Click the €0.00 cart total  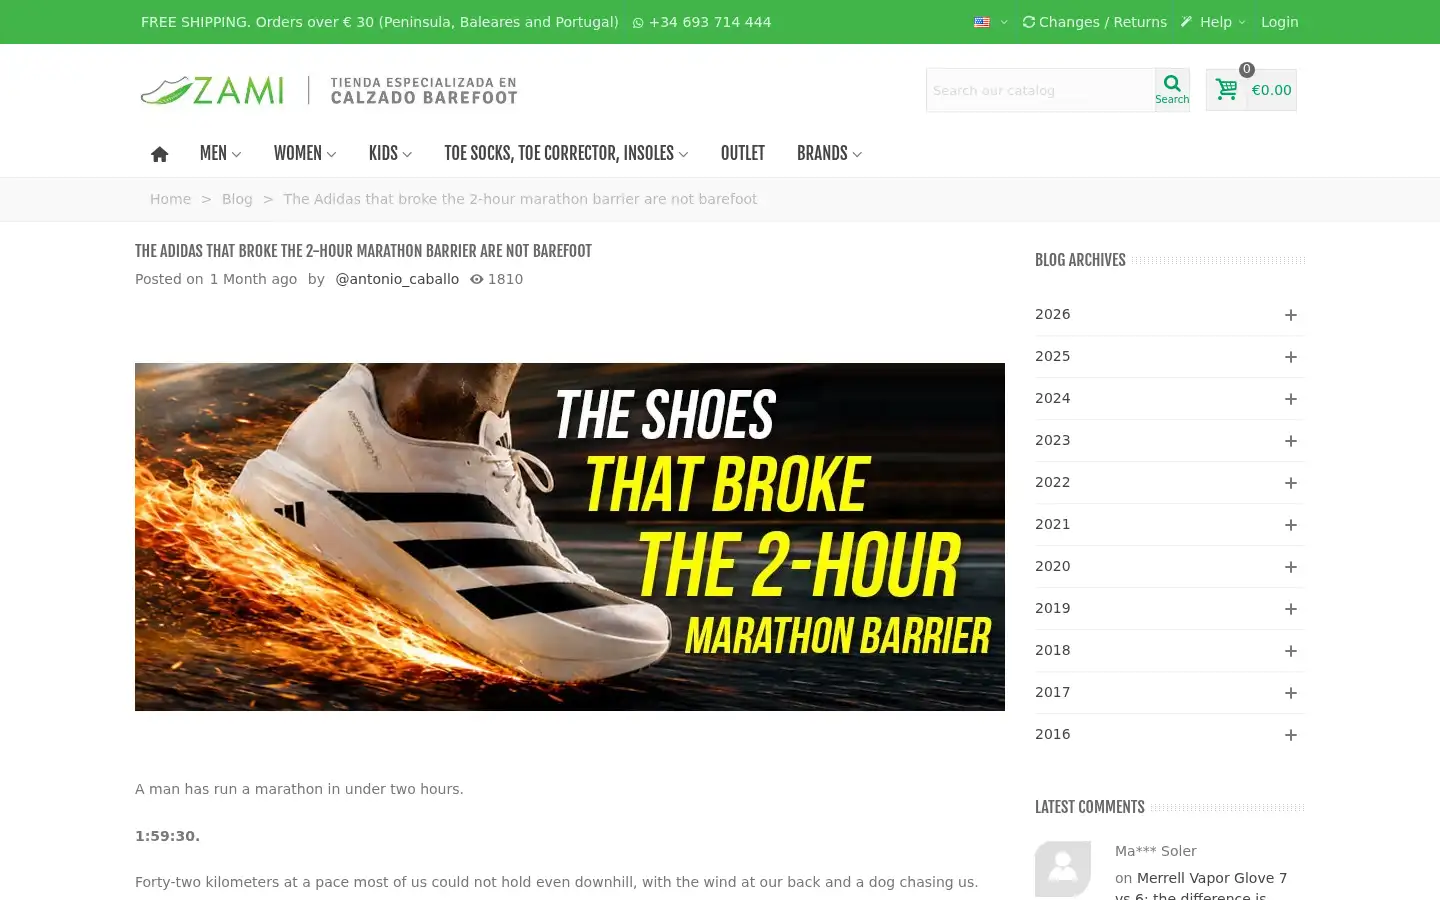coord(1271,90)
